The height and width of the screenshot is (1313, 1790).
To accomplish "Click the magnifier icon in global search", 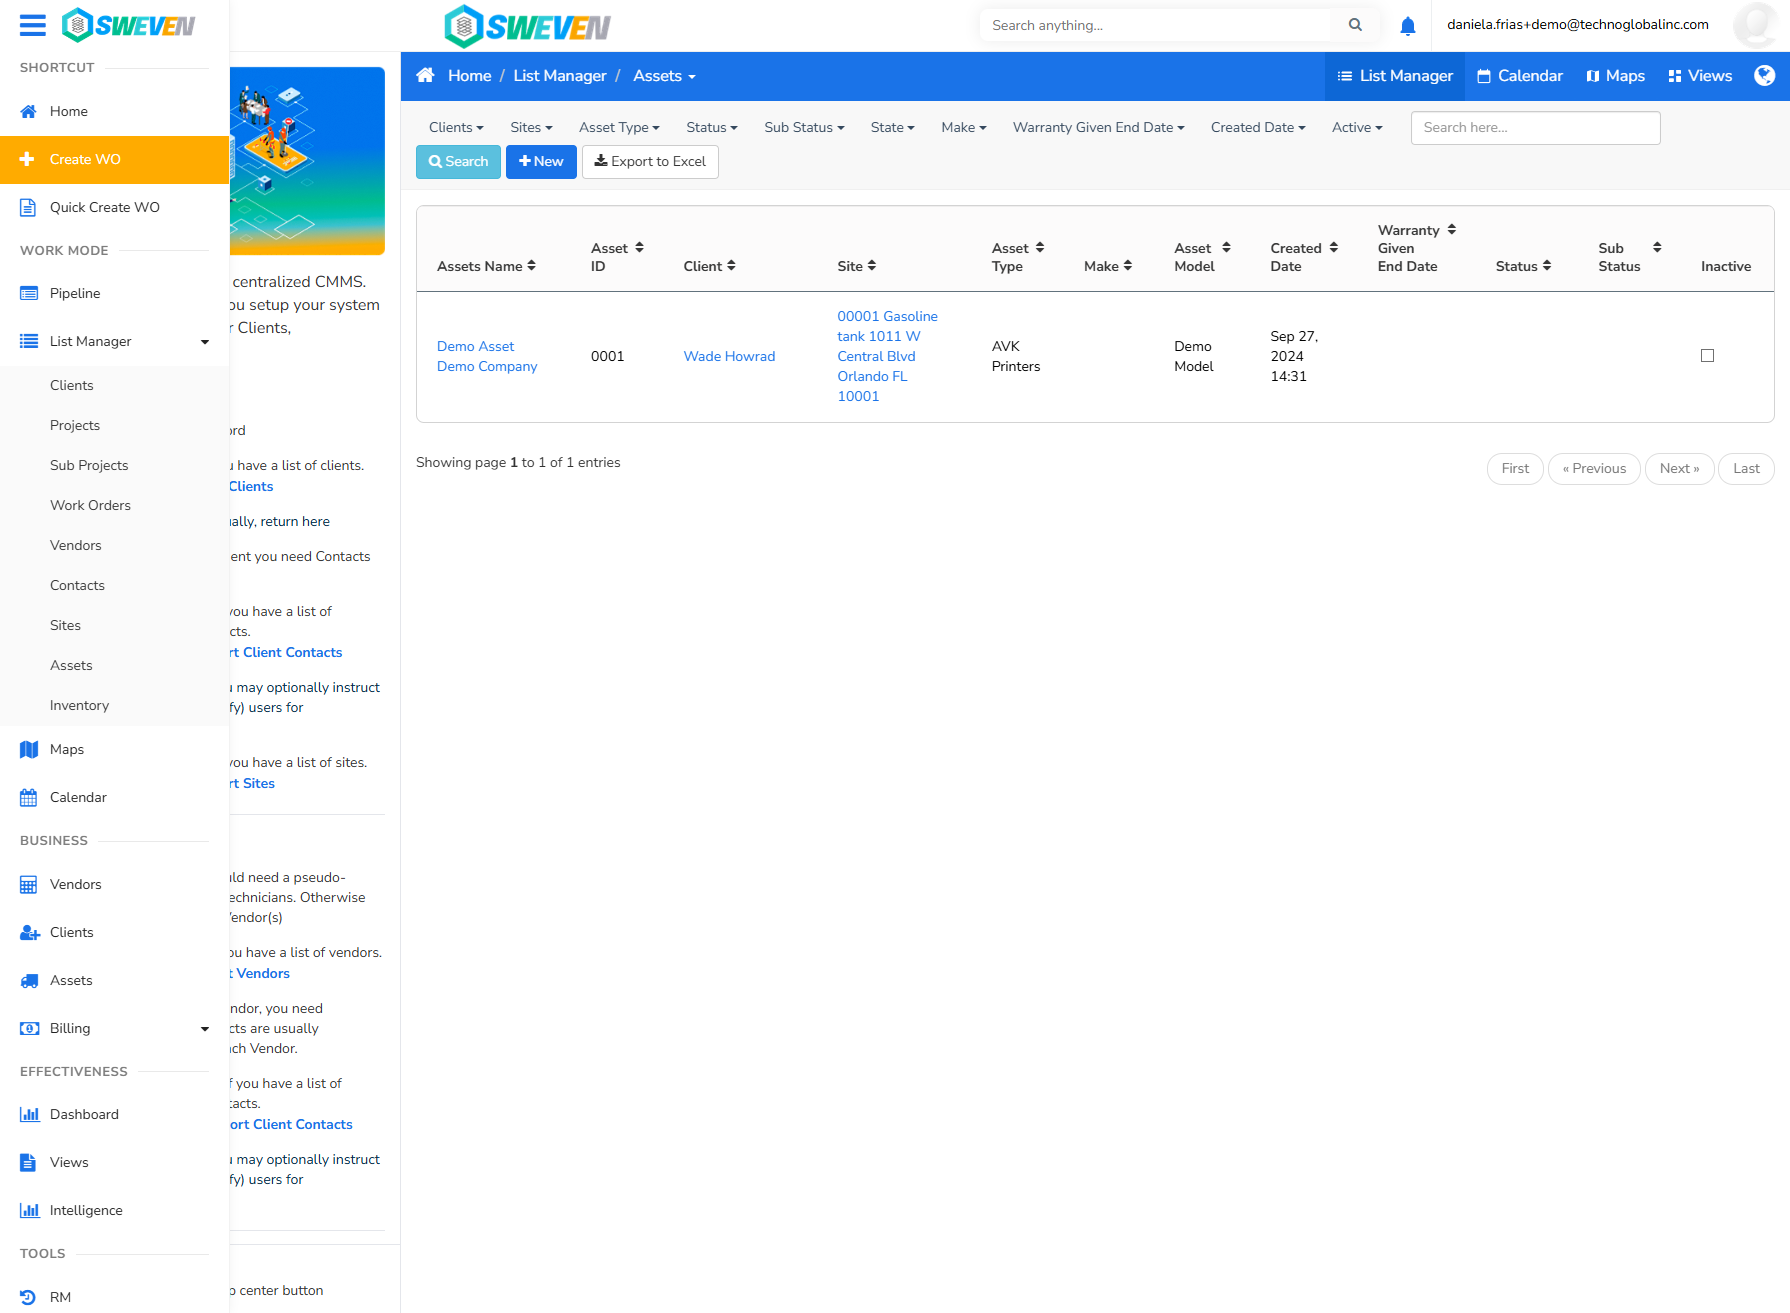I will (1355, 25).
